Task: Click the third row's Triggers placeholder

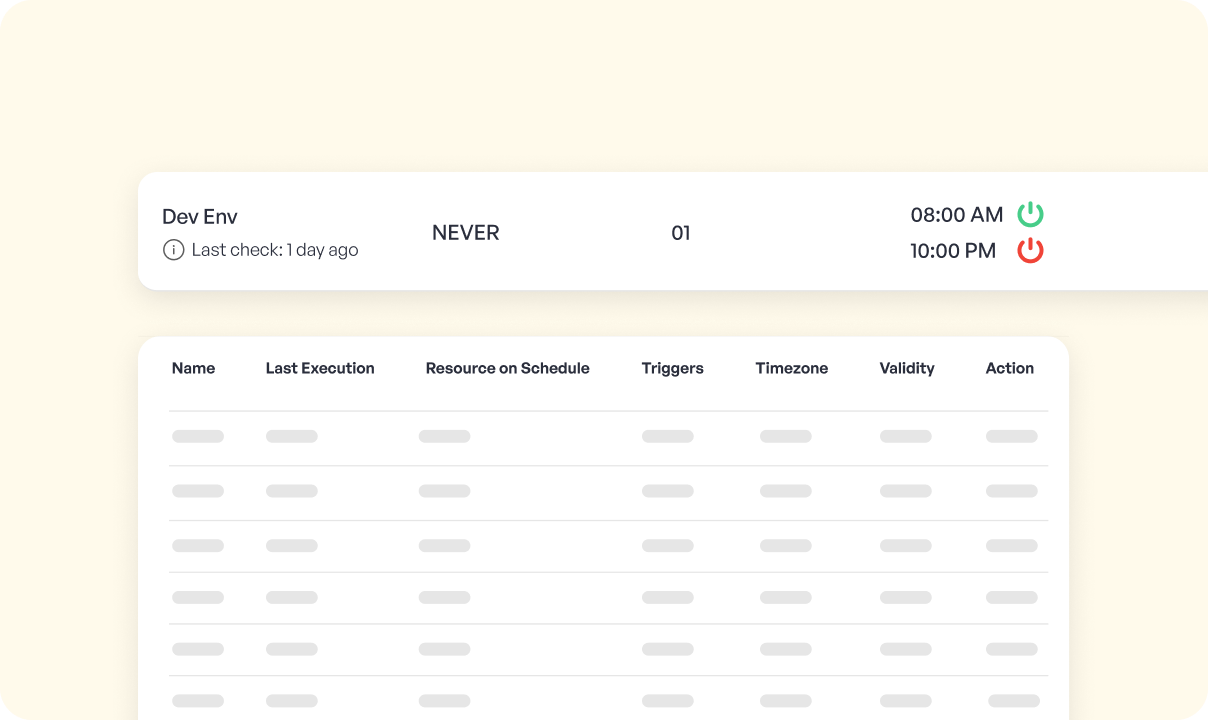Action: [x=667, y=546]
